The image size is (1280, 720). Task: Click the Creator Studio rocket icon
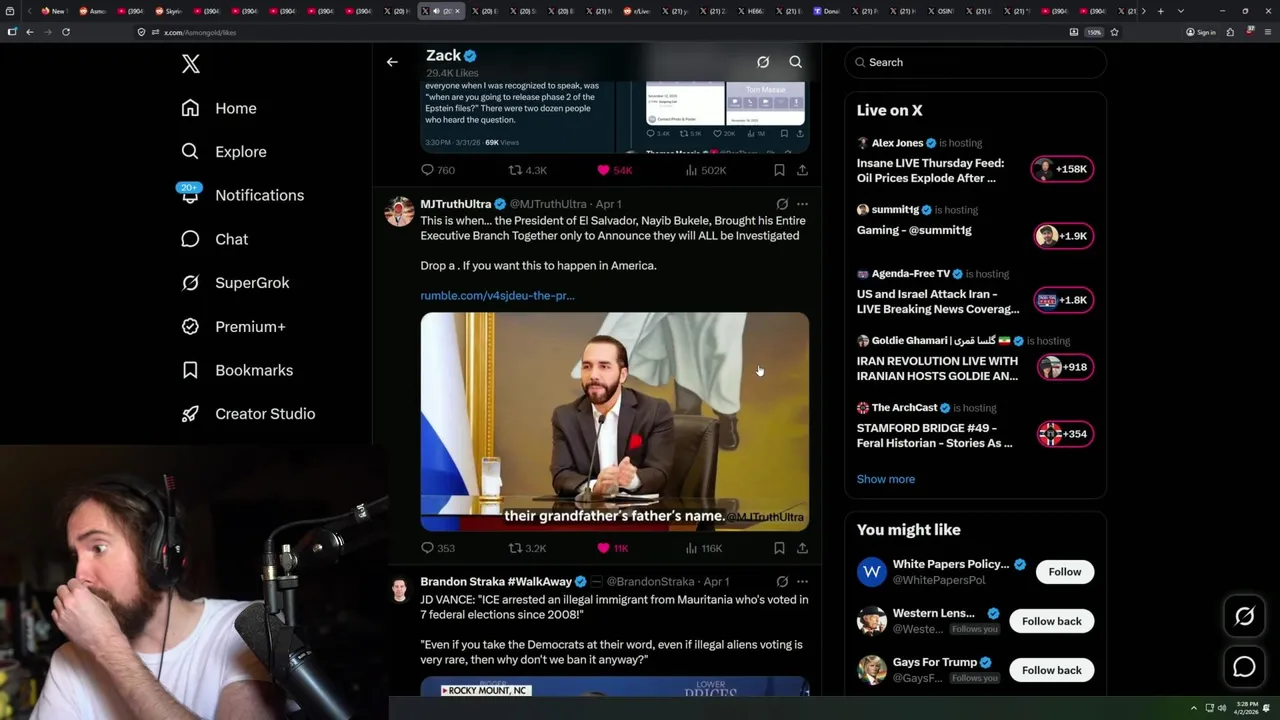190,414
